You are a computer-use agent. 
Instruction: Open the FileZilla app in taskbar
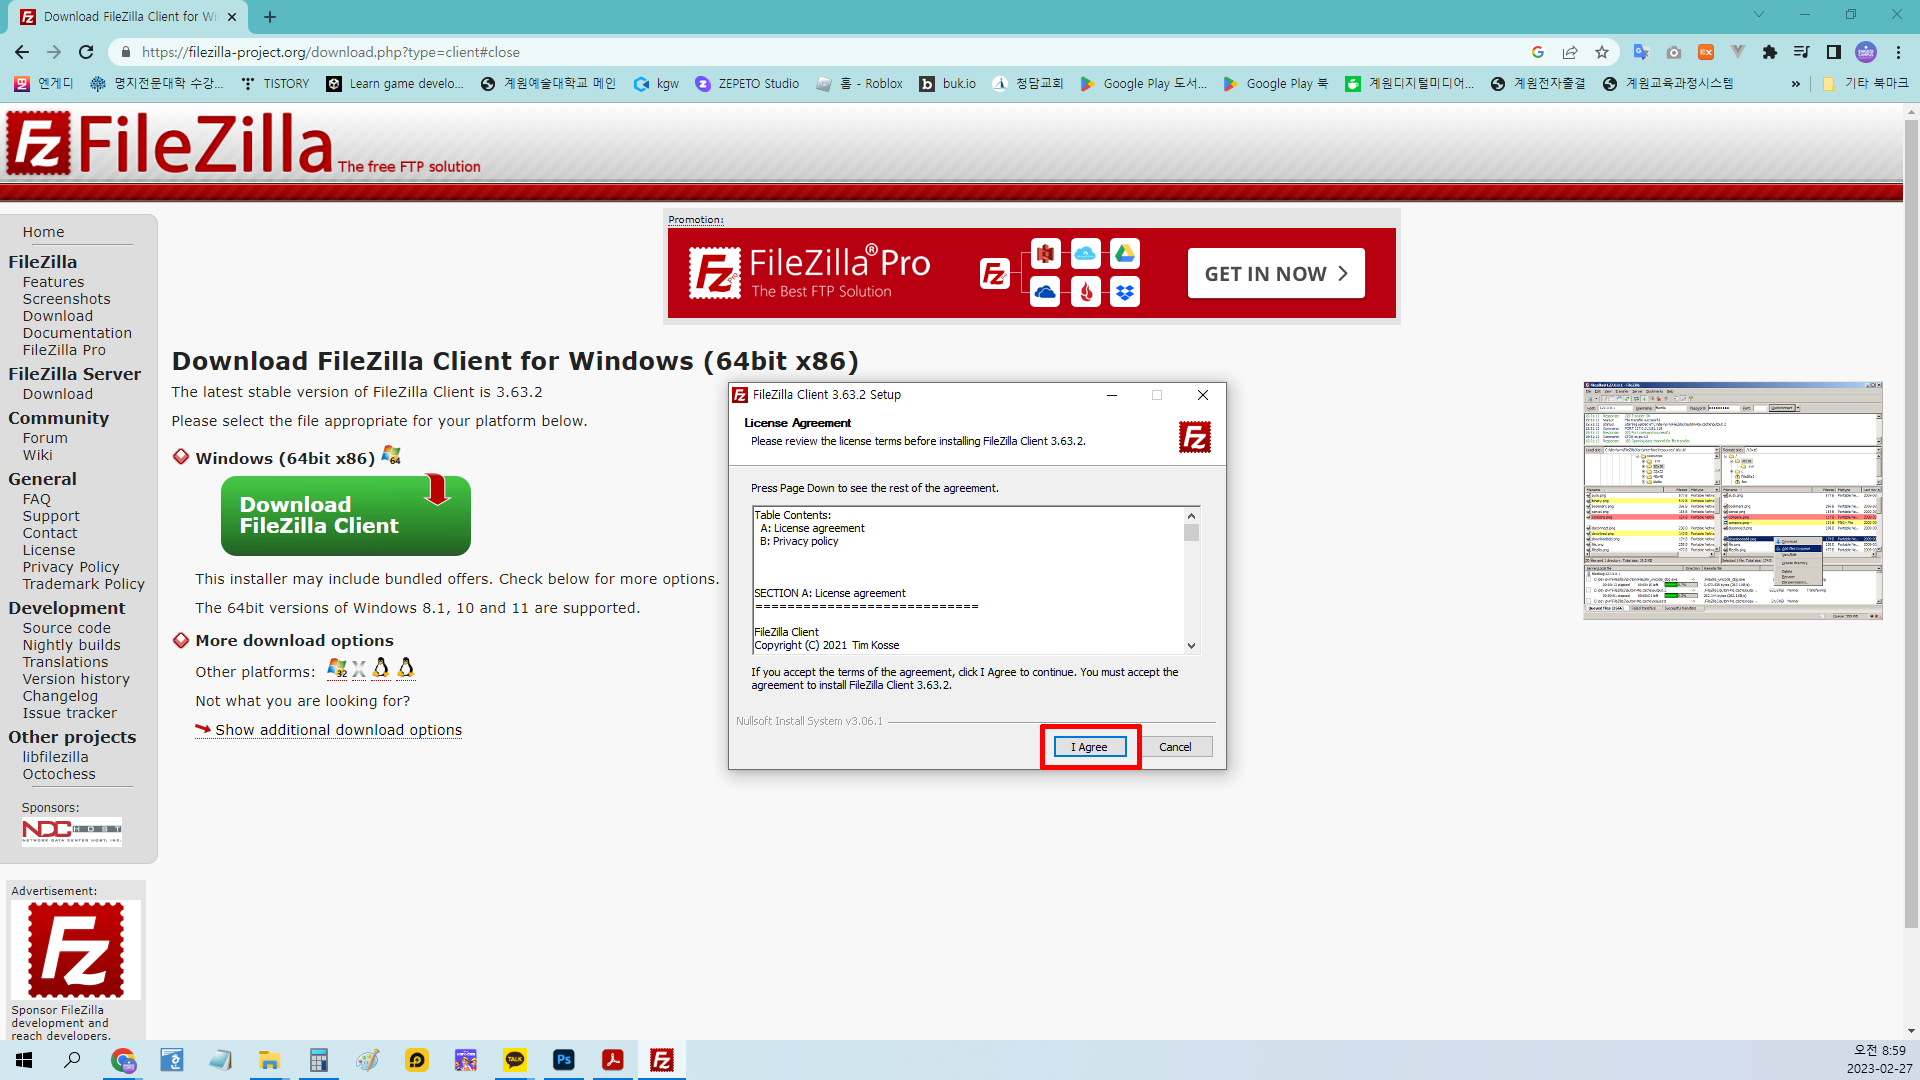coord(662,1060)
